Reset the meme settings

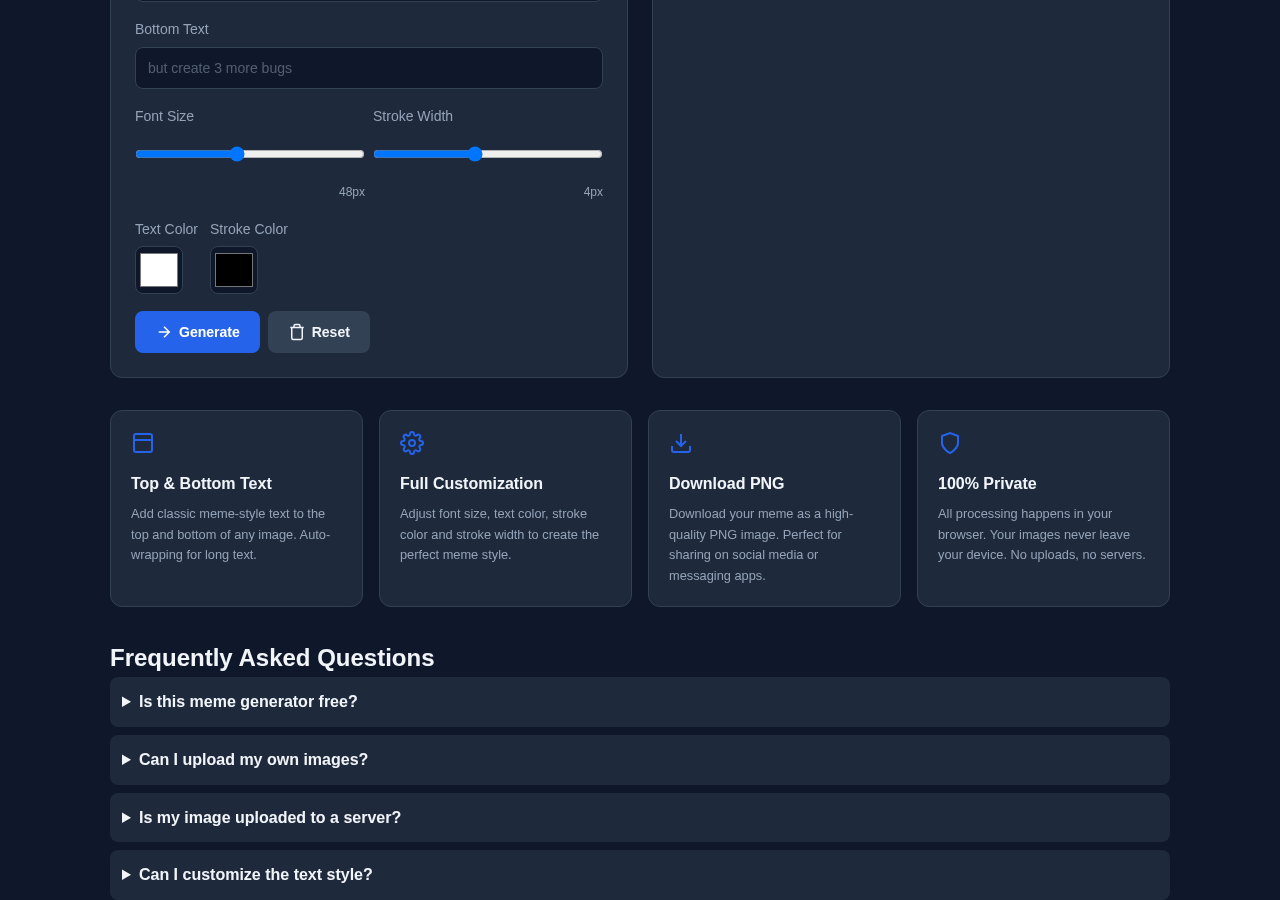coord(319,332)
